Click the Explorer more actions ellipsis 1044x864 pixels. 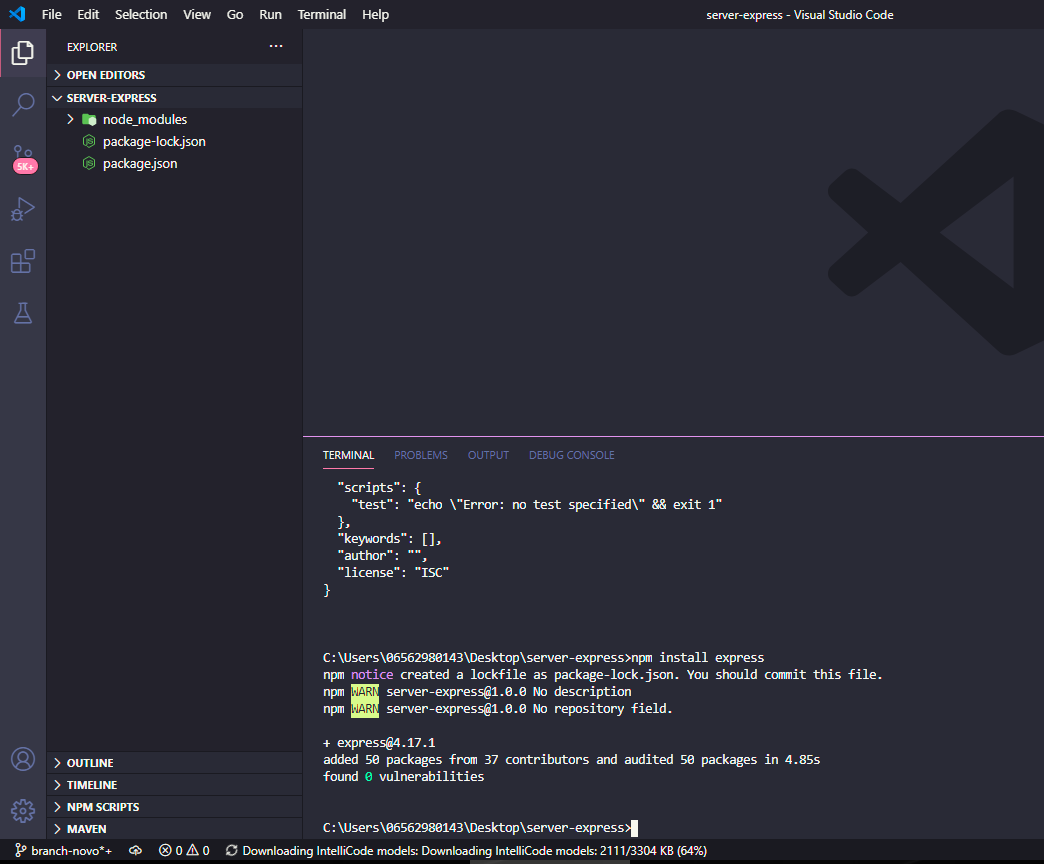point(276,47)
